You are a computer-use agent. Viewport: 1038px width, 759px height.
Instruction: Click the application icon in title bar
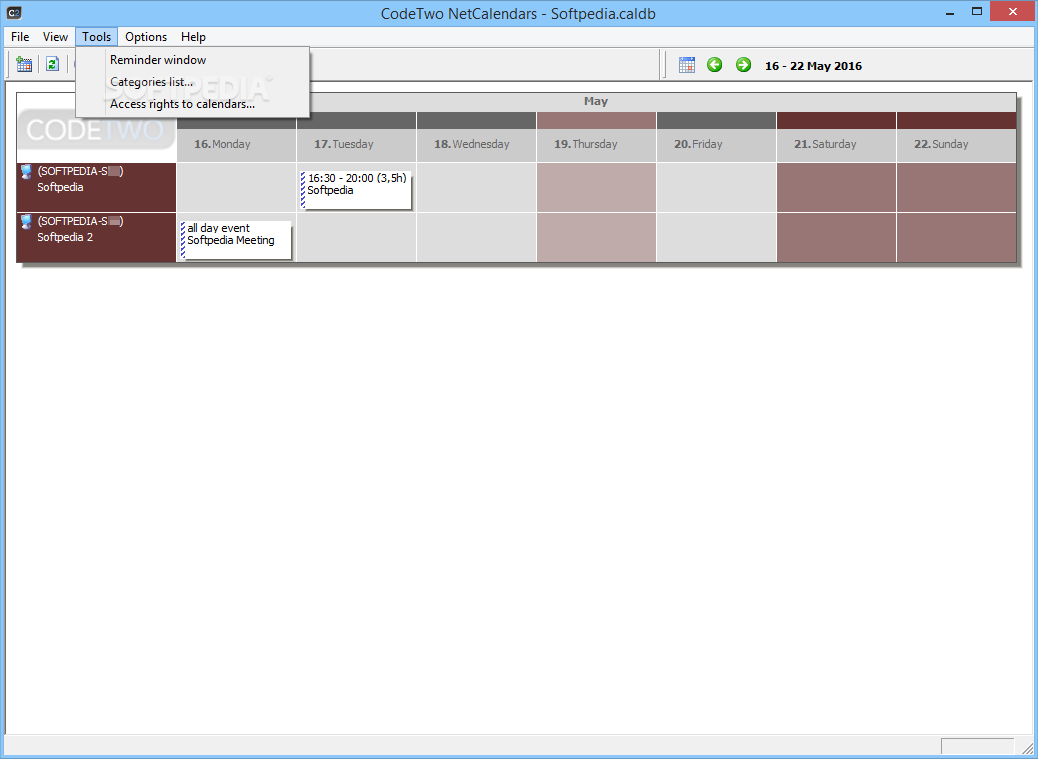tap(13, 13)
